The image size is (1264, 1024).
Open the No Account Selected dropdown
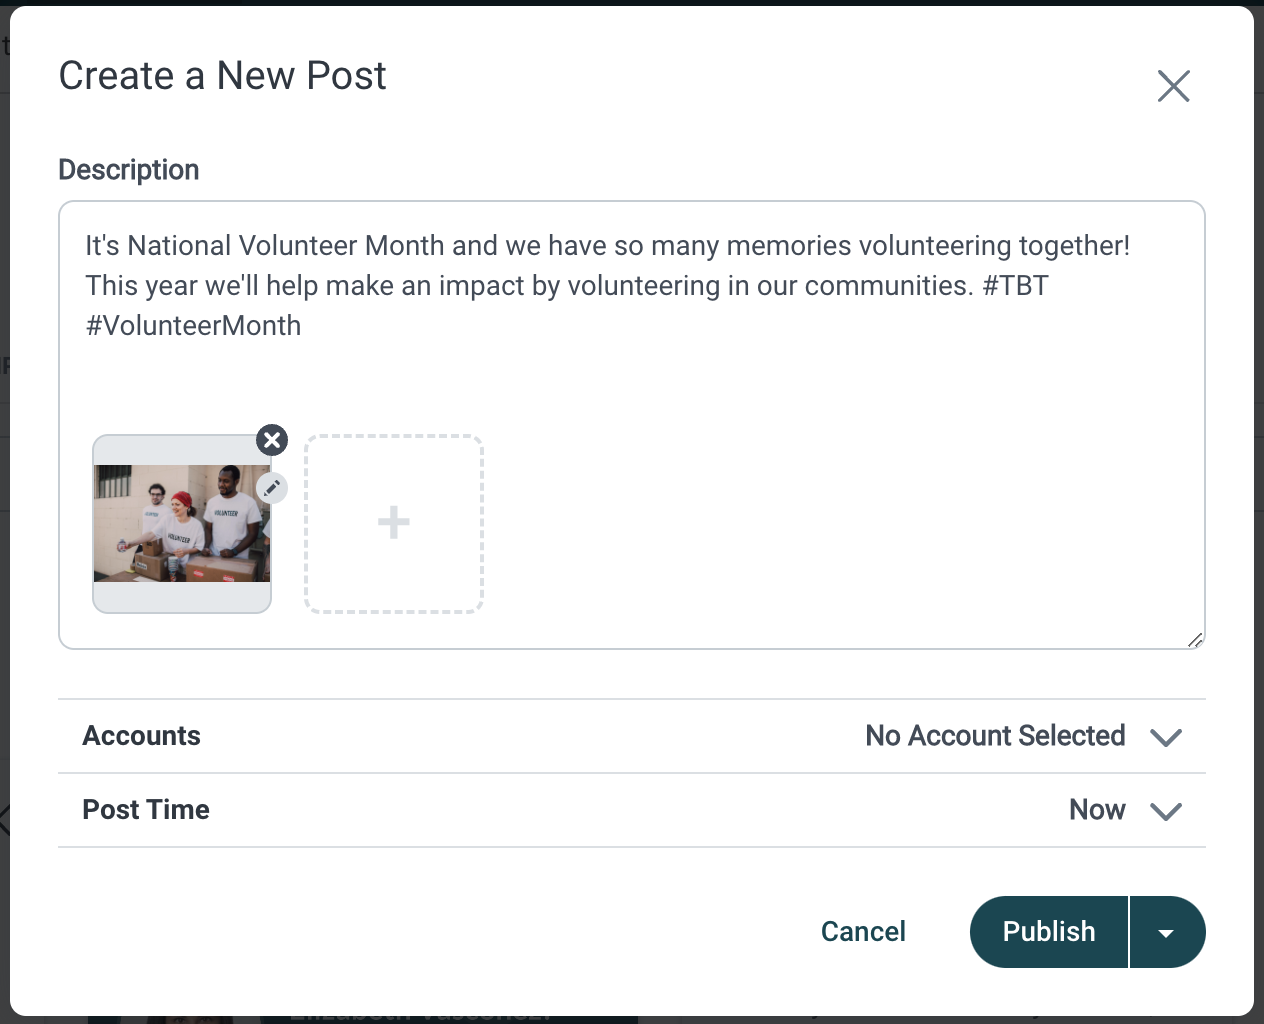995,736
